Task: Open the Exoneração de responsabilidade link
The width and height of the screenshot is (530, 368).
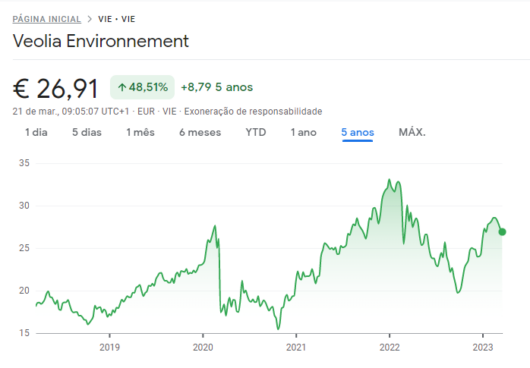Action: coord(253,112)
